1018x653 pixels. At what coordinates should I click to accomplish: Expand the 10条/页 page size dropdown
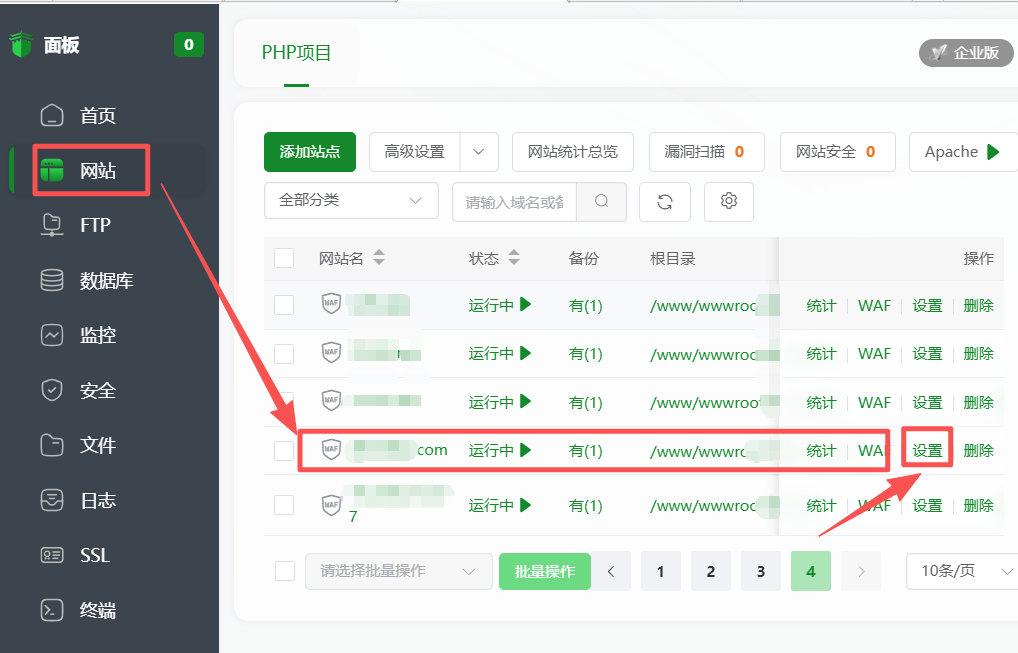(x=960, y=571)
